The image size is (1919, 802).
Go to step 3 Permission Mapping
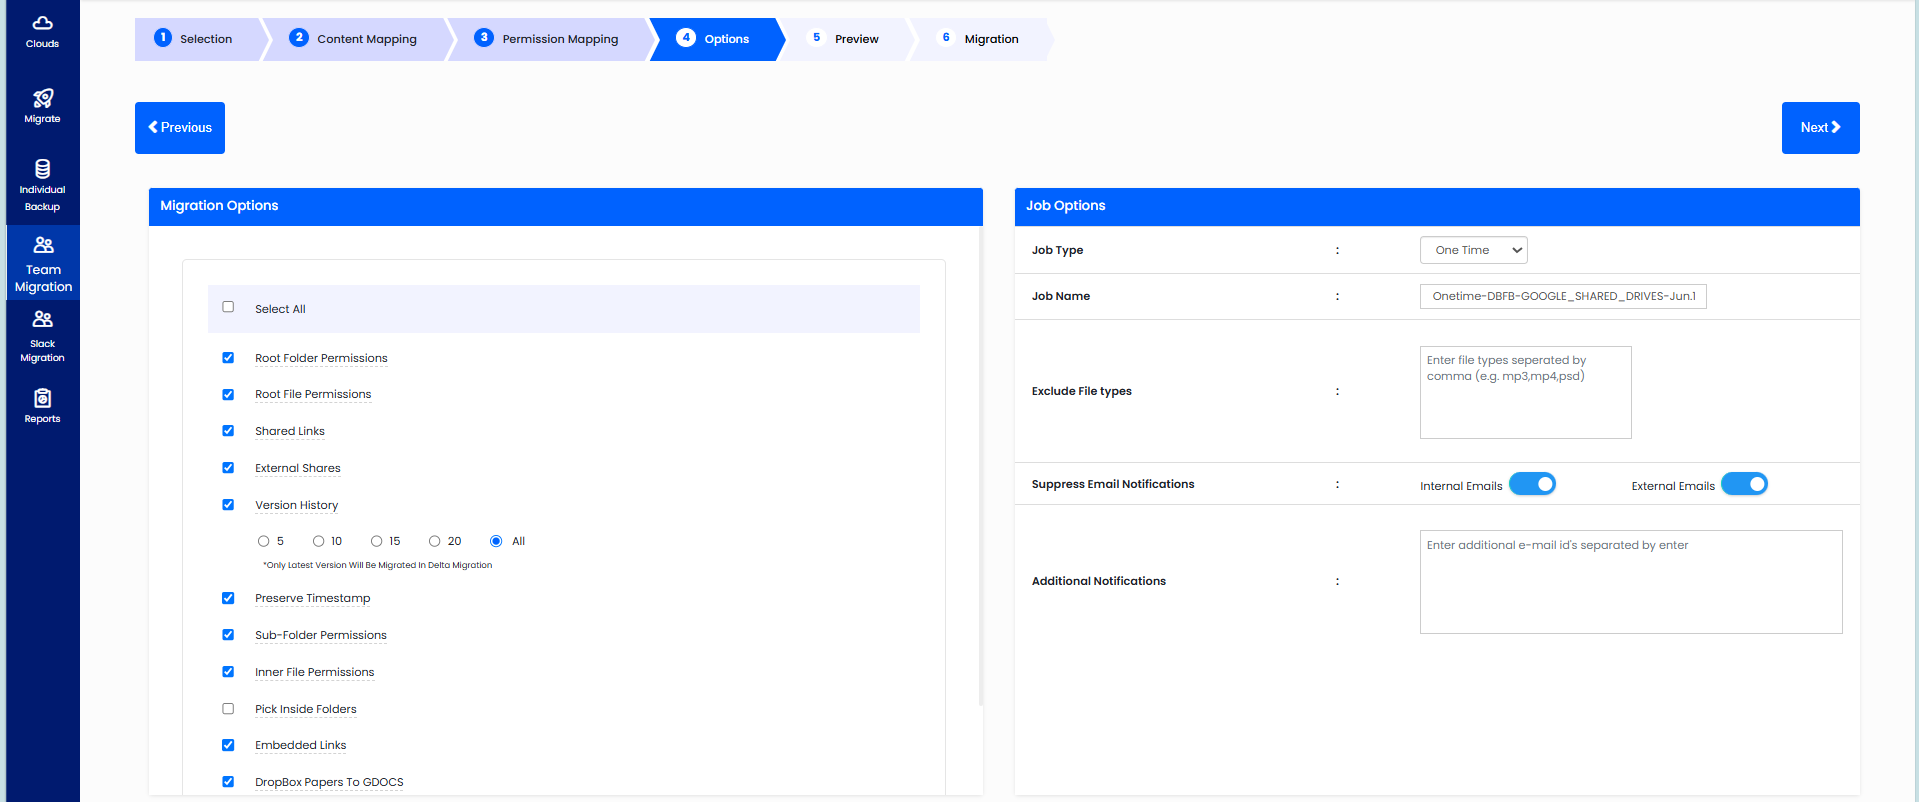pyautogui.click(x=548, y=39)
